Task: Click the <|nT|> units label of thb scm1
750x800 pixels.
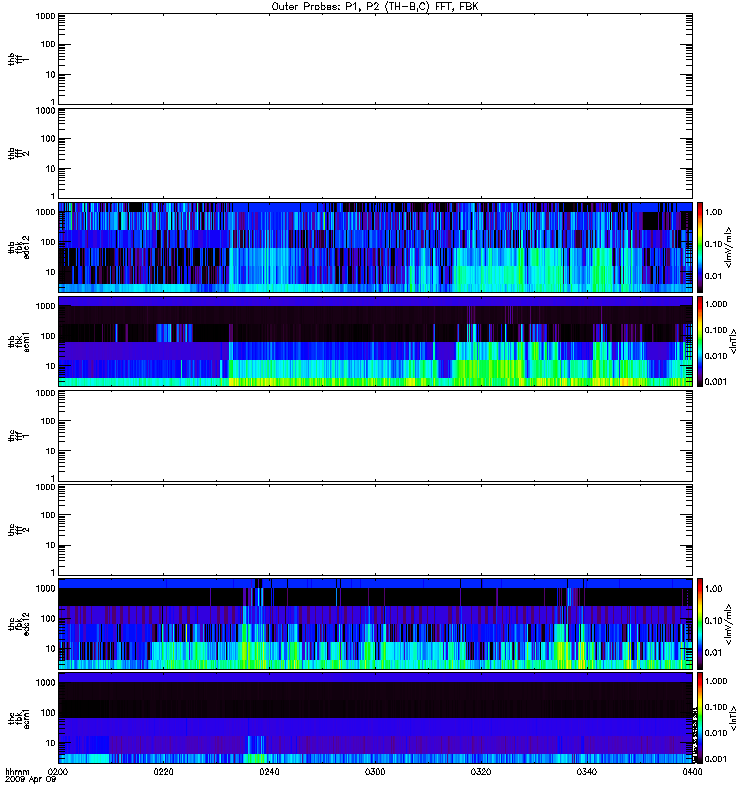Action: (x=734, y=341)
